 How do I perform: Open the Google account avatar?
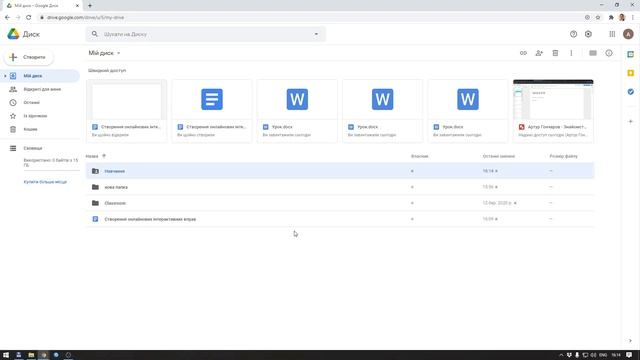tap(628, 34)
